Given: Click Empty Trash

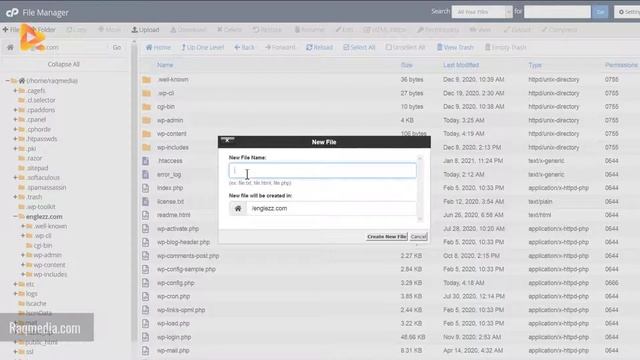Looking at the screenshot, I should coord(505,47).
